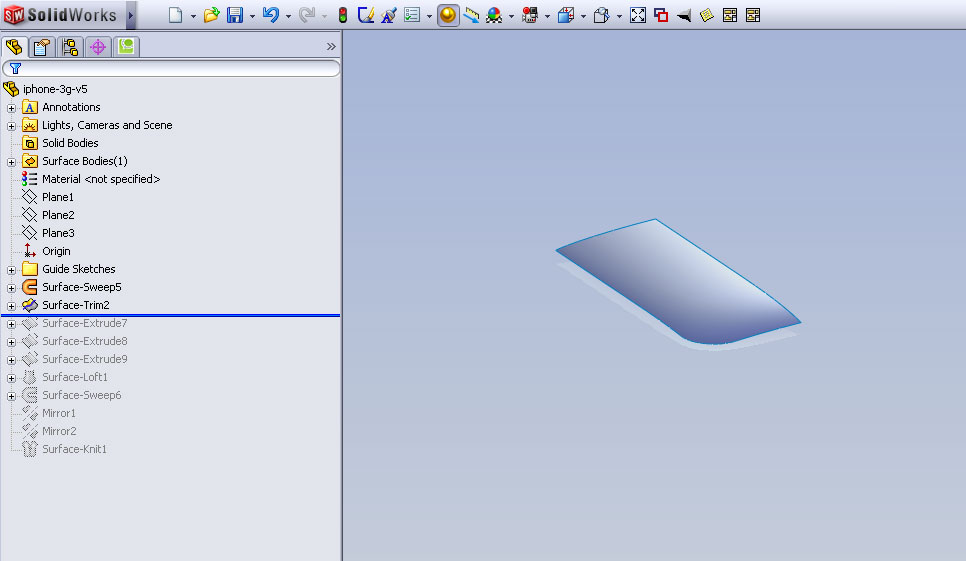Click the yellow sticky note icon
Viewport: 966px width, 561px height.
point(707,15)
